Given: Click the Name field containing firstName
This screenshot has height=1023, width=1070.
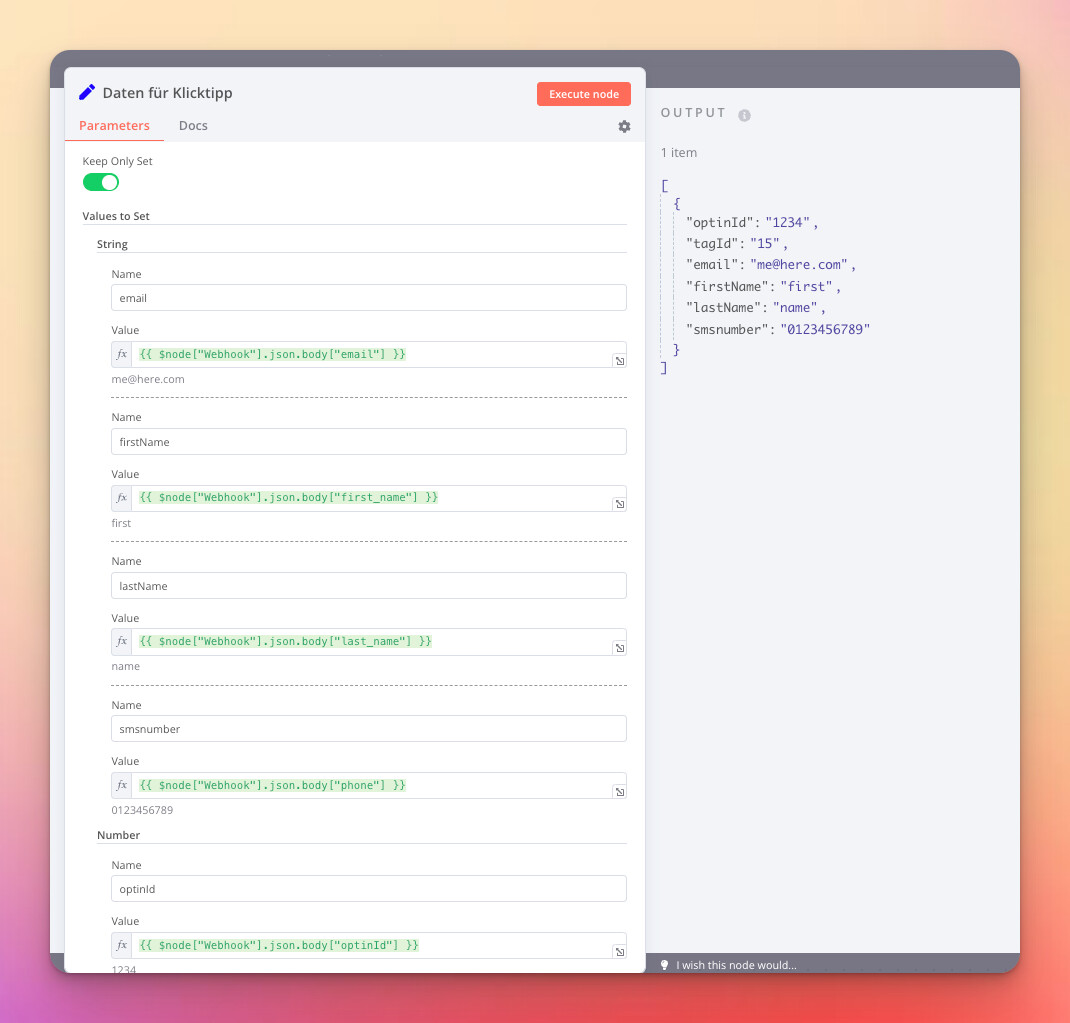Looking at the screenshot, I should click(368, 442).
